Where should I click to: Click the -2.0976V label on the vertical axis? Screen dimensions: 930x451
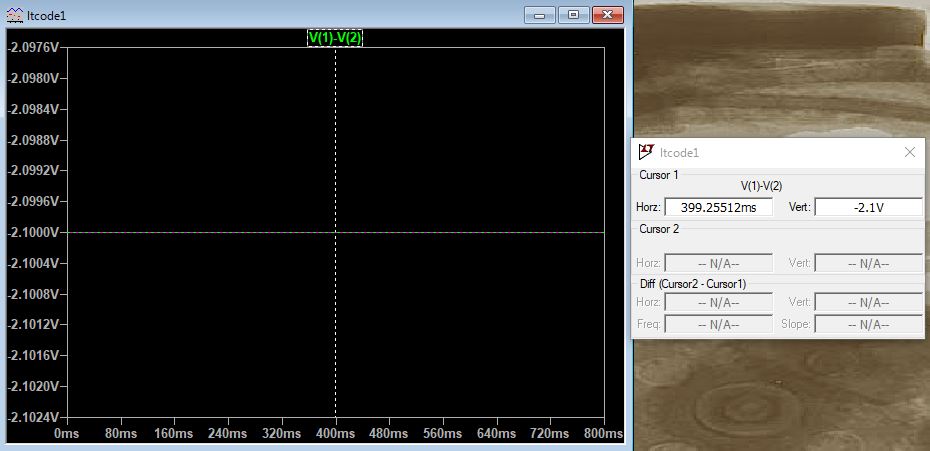pyautogui.click(x=33, y=47)
